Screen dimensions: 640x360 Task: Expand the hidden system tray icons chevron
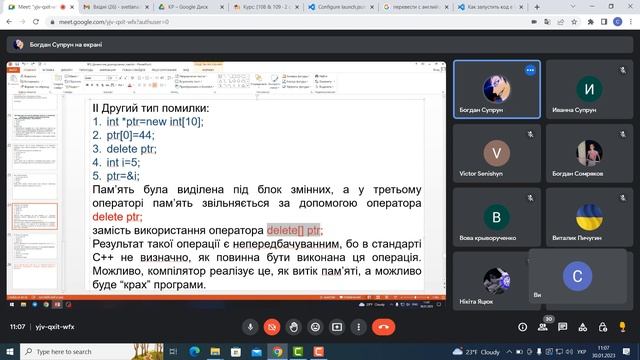click(509, 351)
